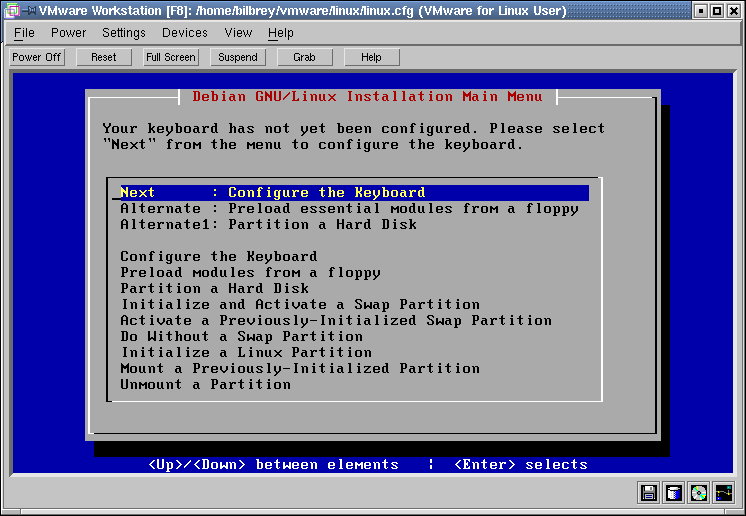Open the window menu icon in title bar

point(11,11)
